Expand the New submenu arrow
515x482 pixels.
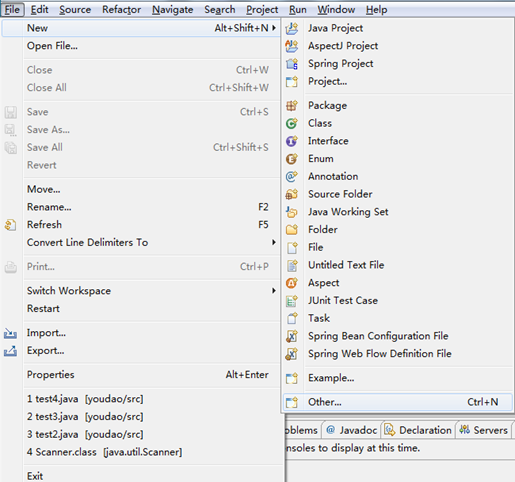(274, 28)
